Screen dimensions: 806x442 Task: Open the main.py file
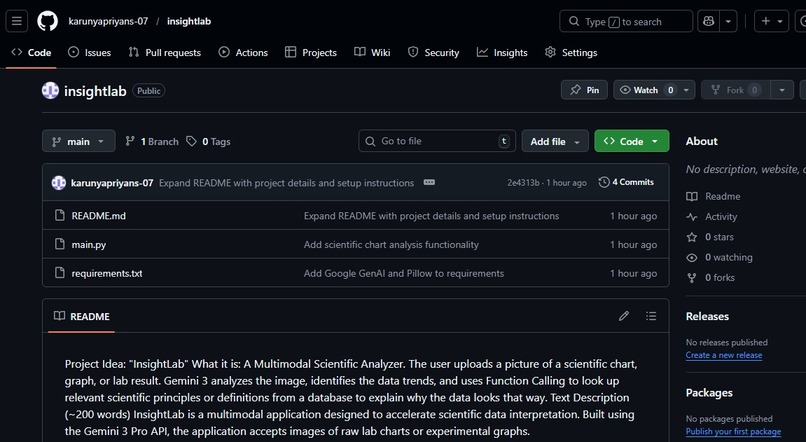tap(88, 245)
